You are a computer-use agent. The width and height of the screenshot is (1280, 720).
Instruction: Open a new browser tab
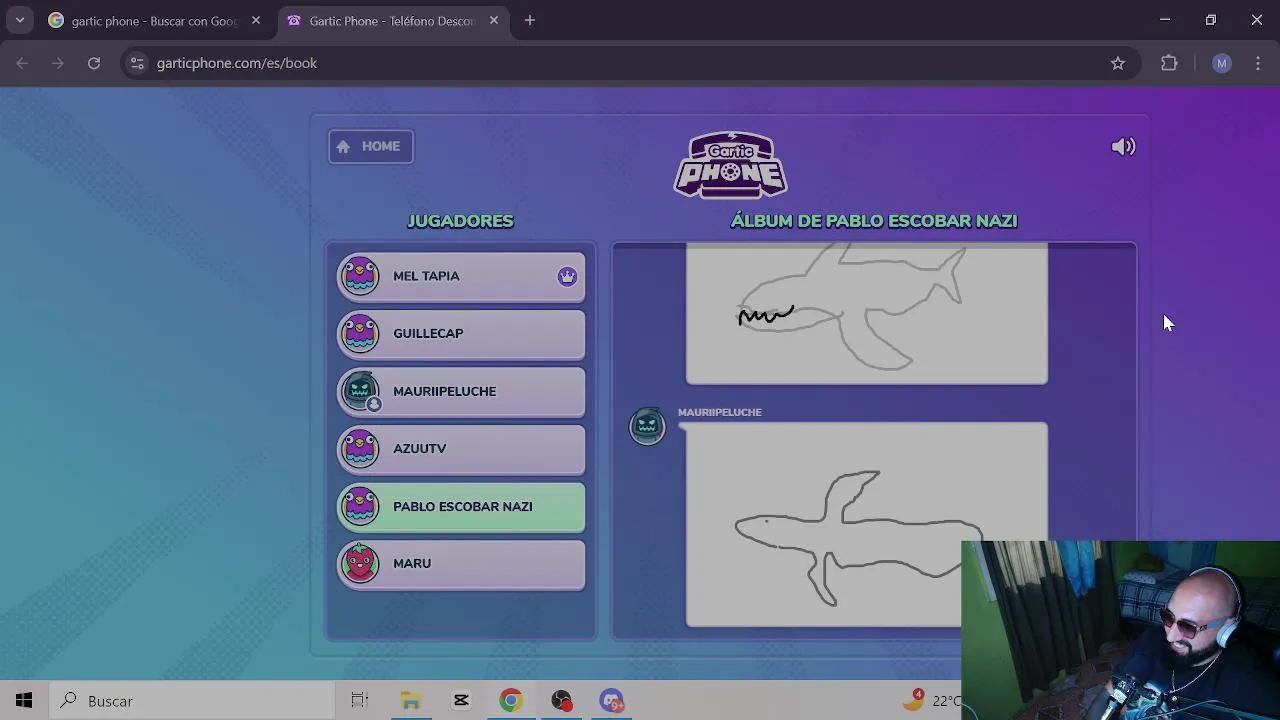point(530,20)
